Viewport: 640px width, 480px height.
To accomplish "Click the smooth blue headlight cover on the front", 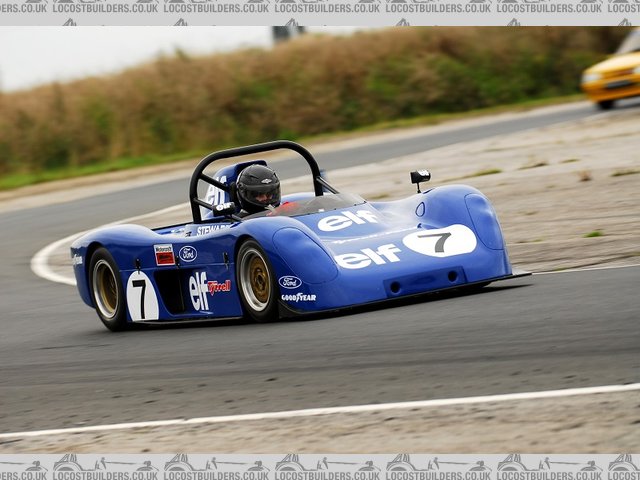I will [484, 220].
